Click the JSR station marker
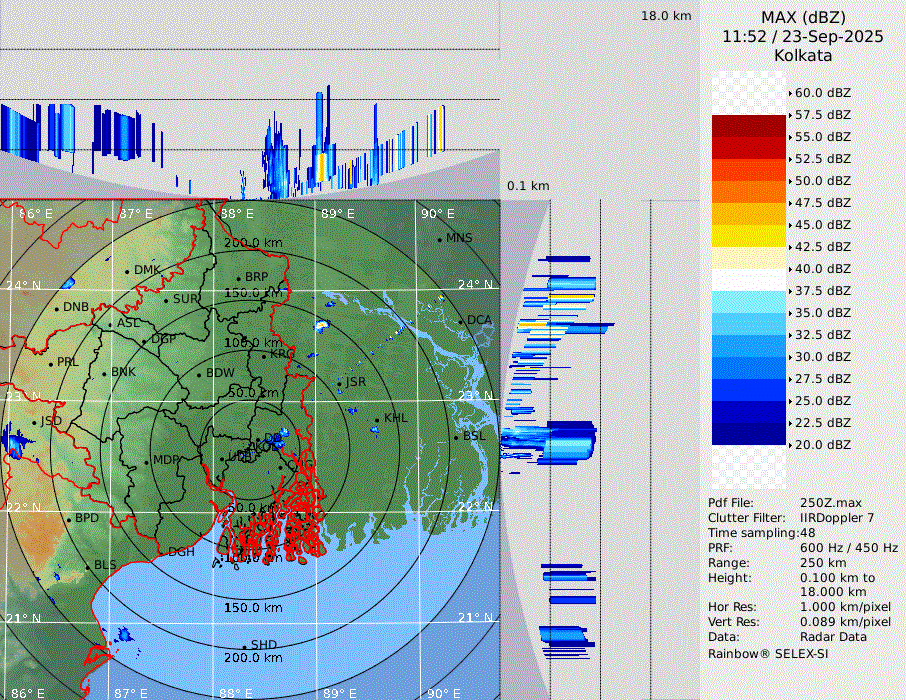 tap(338, 384)
